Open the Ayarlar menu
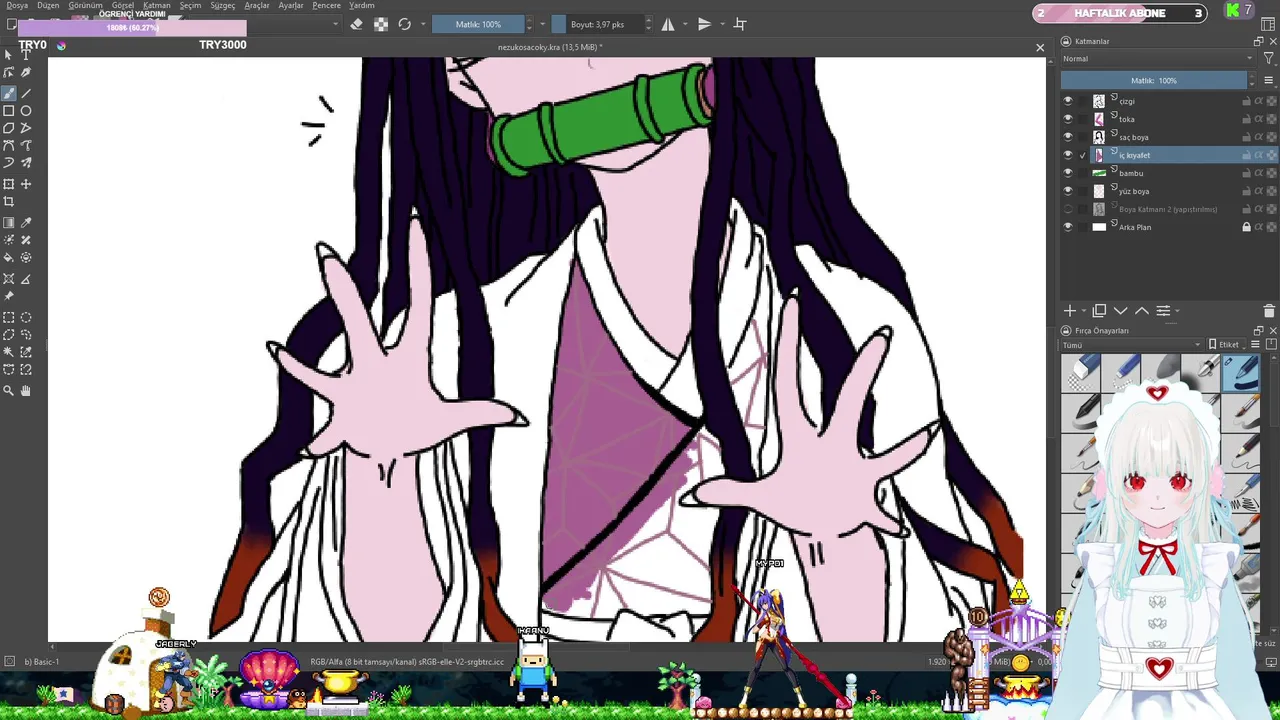This screenshot has height=720, width=1280. [291, 5]
